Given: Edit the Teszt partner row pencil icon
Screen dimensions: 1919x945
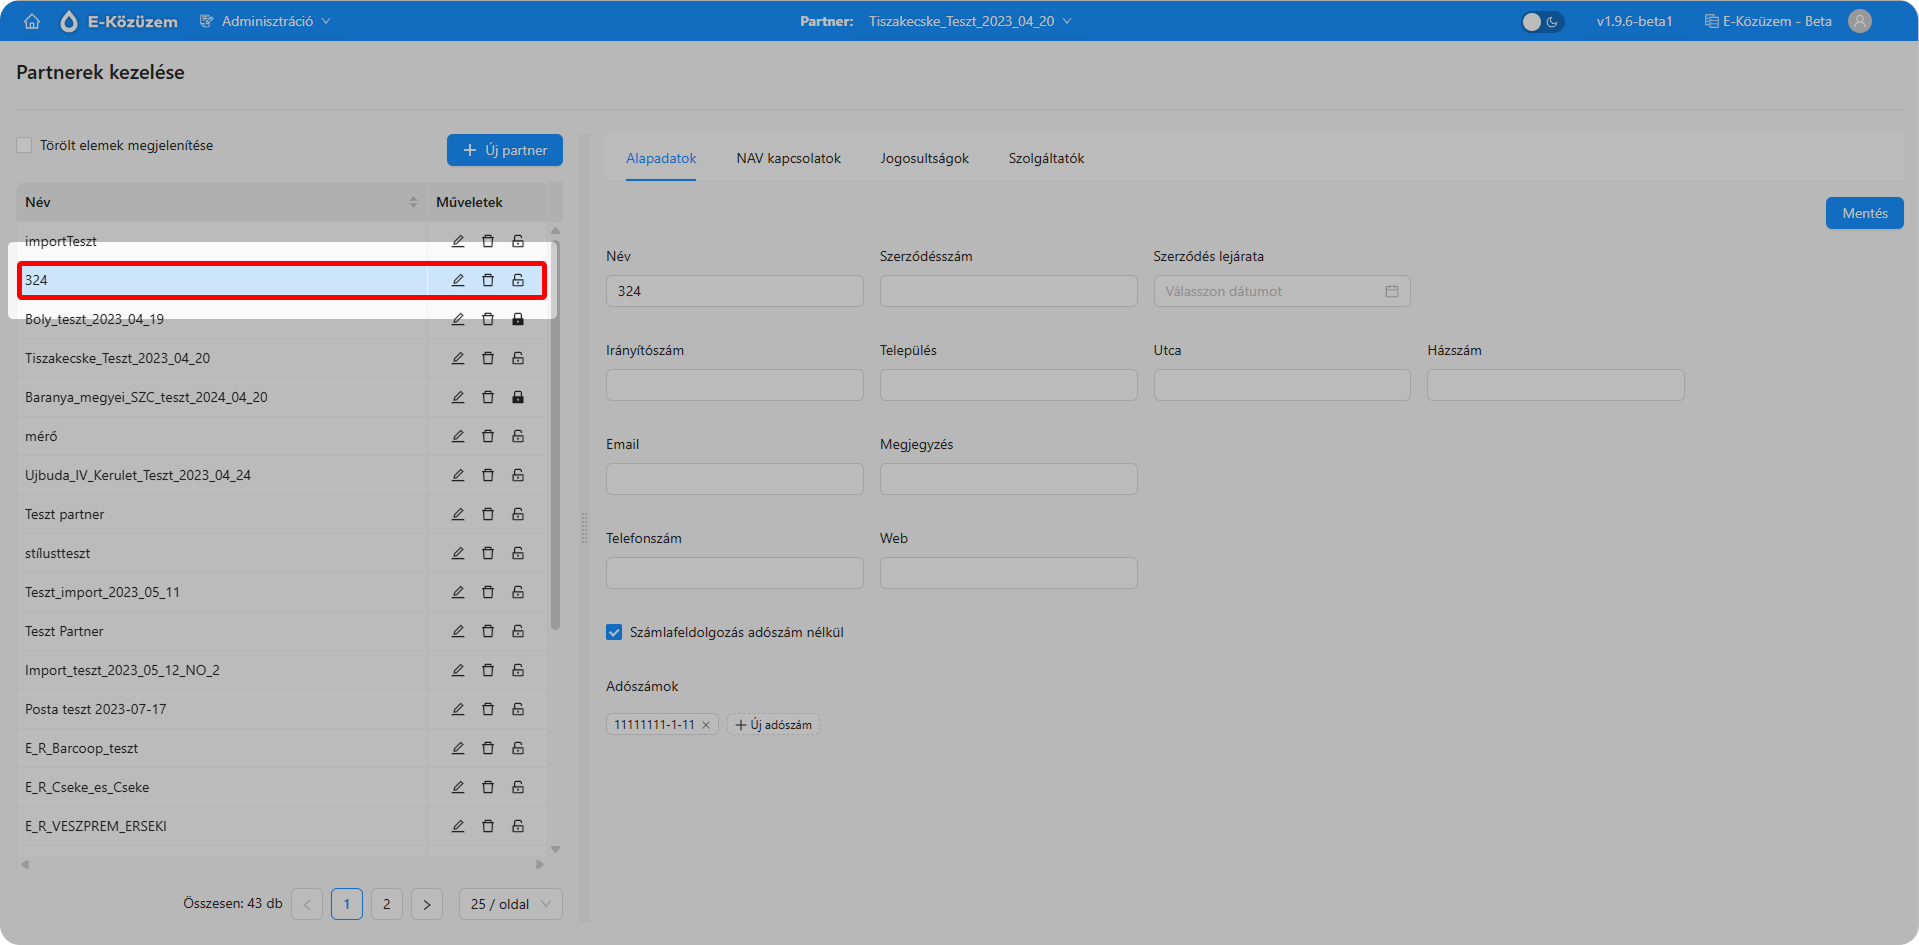Looking at the screenshot, I should pos(458,514).
